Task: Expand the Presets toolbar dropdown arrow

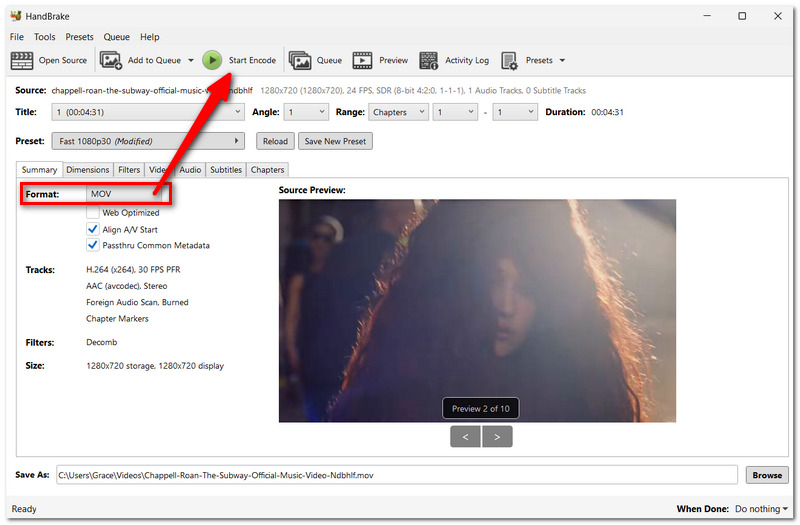Action: pyautogui.click(x=562, y=60)
